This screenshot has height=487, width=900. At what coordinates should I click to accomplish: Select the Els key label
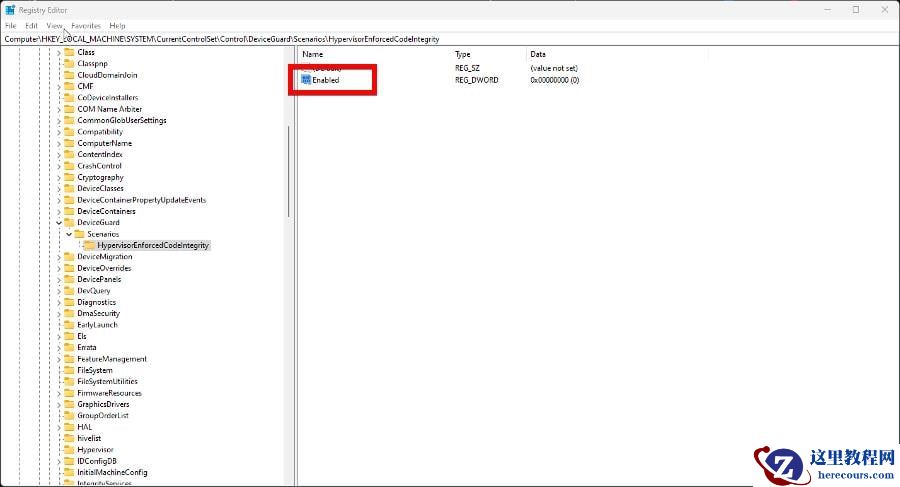tap(82, 337)
